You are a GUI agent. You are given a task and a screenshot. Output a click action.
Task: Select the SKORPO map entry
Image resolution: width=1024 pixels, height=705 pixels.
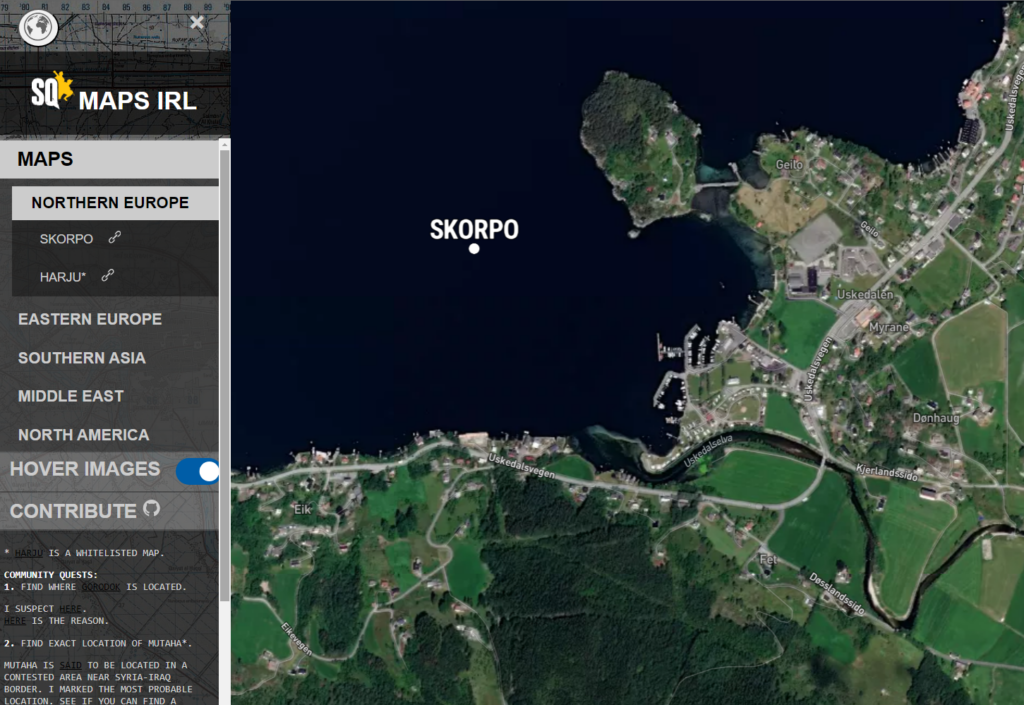66,239
